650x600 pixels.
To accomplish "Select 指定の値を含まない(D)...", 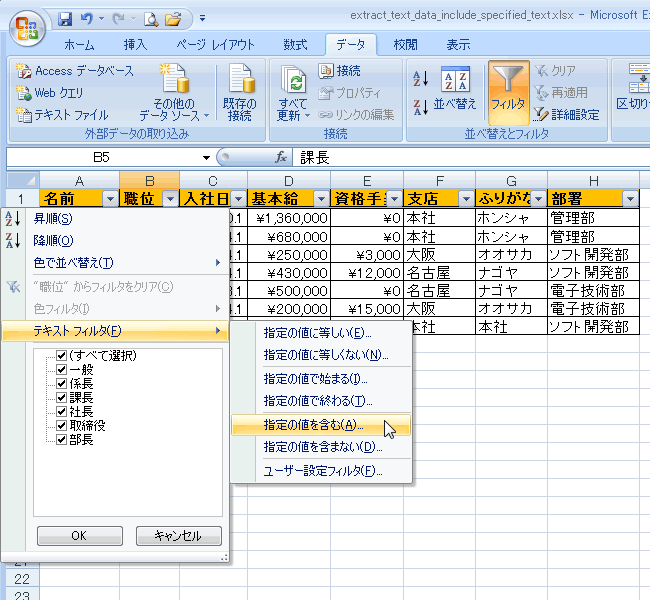I will 321,447.
